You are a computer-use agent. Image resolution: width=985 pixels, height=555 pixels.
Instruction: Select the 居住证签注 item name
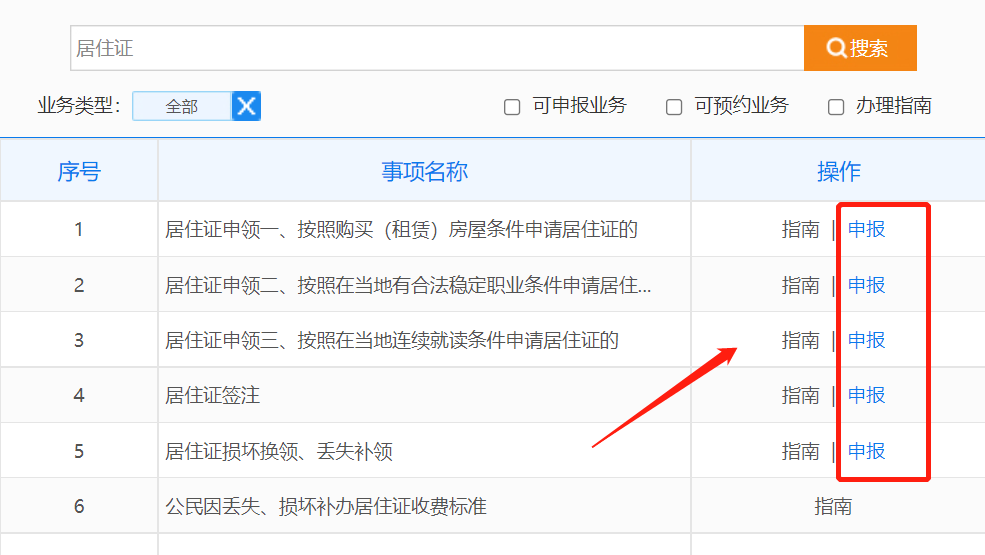click(x=212, y=395)
